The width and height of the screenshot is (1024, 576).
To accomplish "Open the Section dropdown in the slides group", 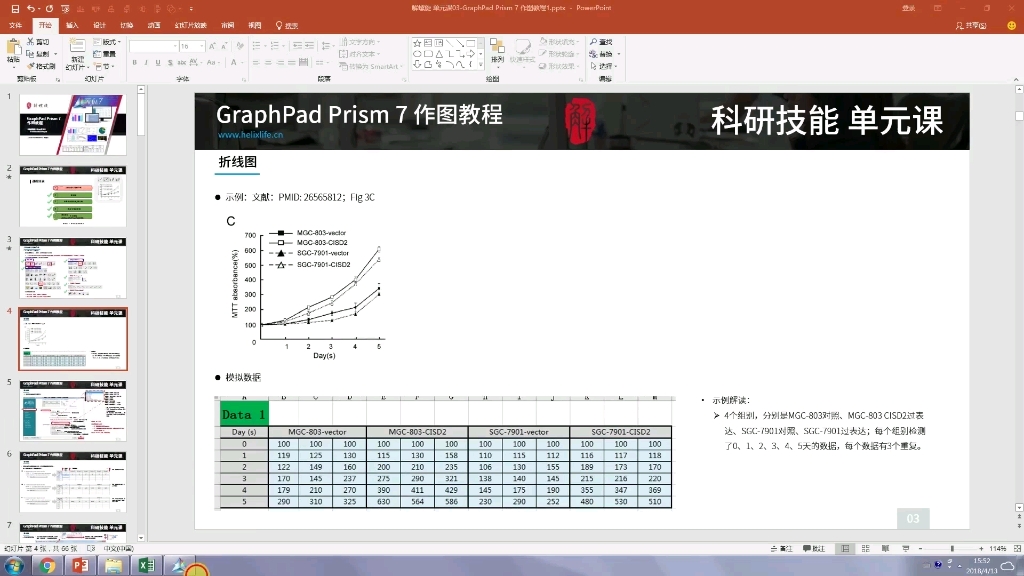I will [x=104, y=66].
